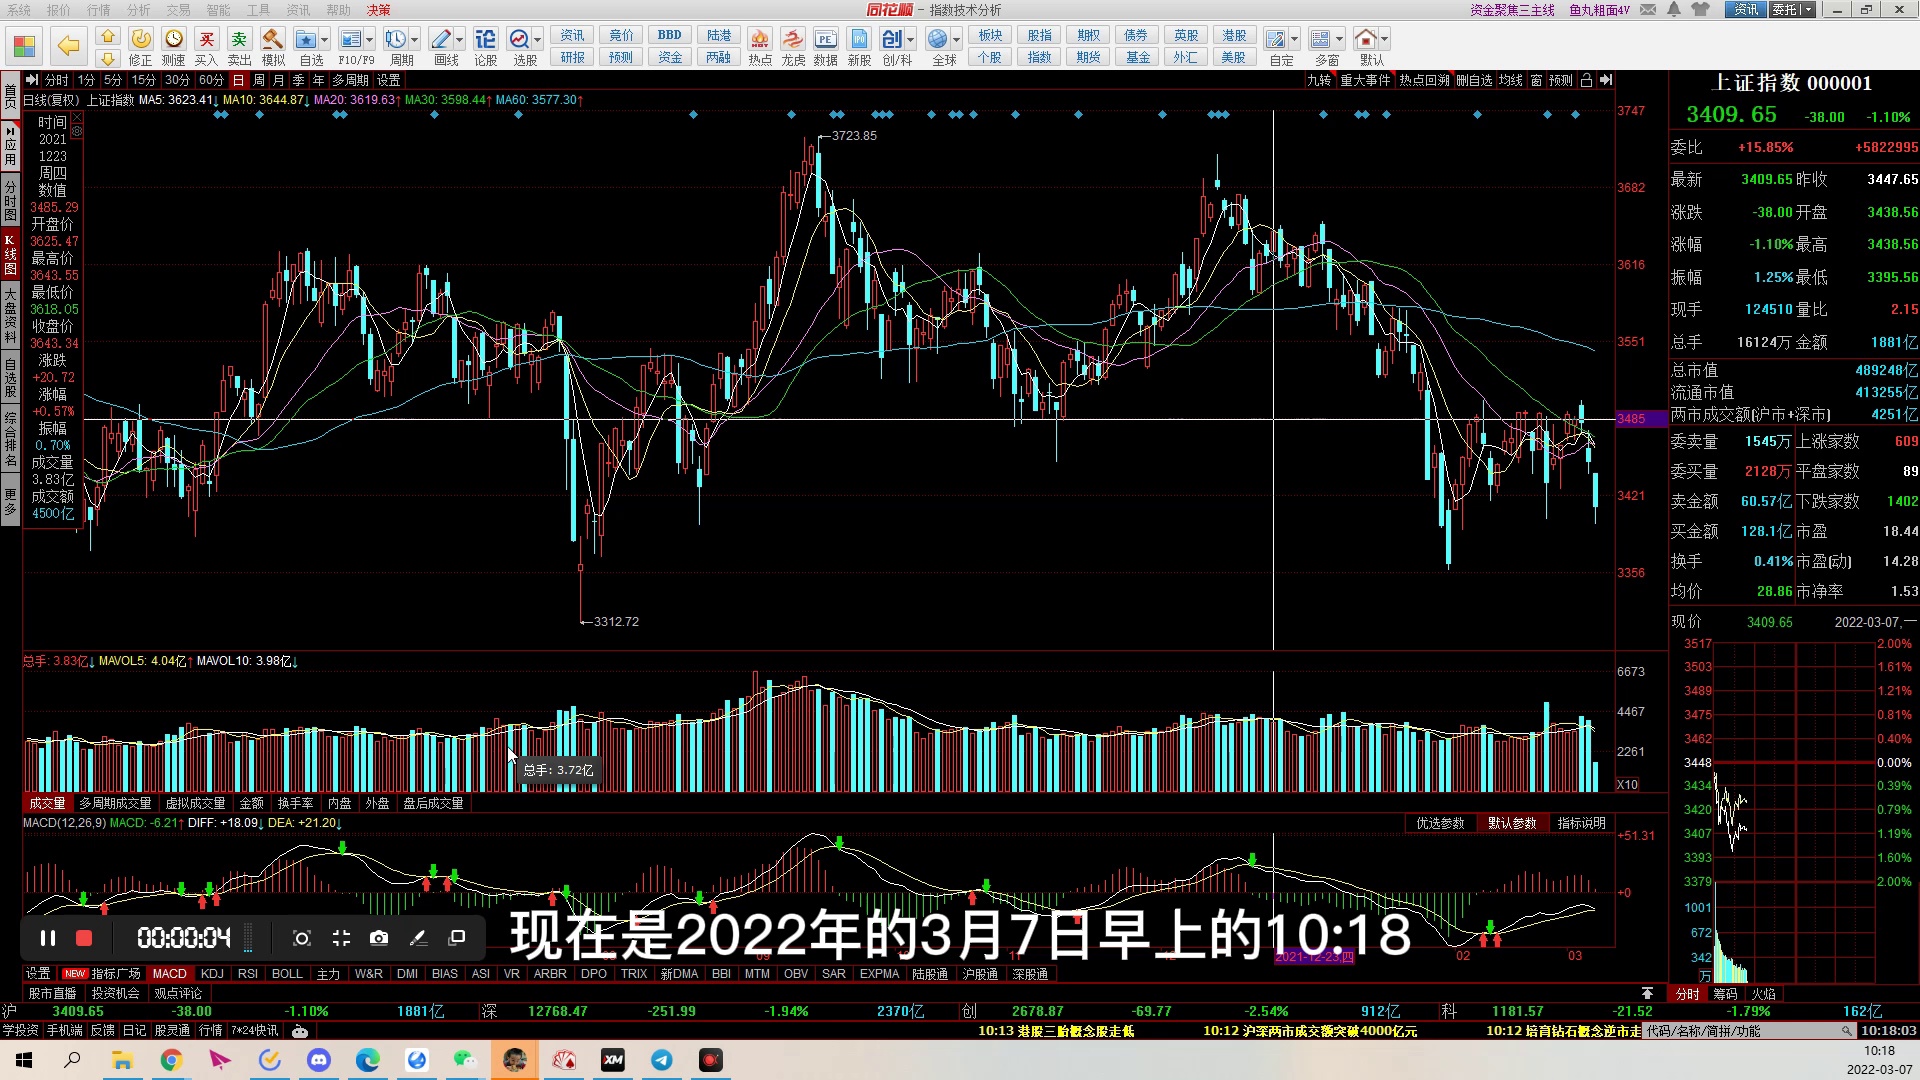The height and width of the screenshot is (1080, 1920).
Task: Switch to the 60分 period tab
Action: [211, 80]
